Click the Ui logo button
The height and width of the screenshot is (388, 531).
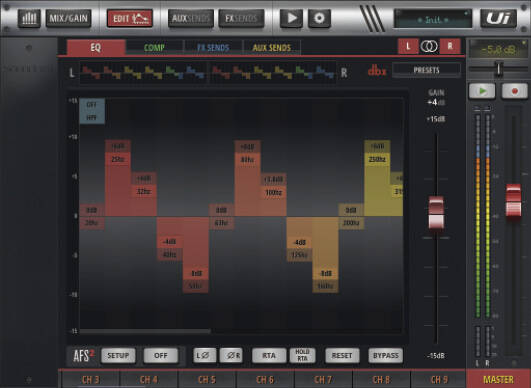498,18
